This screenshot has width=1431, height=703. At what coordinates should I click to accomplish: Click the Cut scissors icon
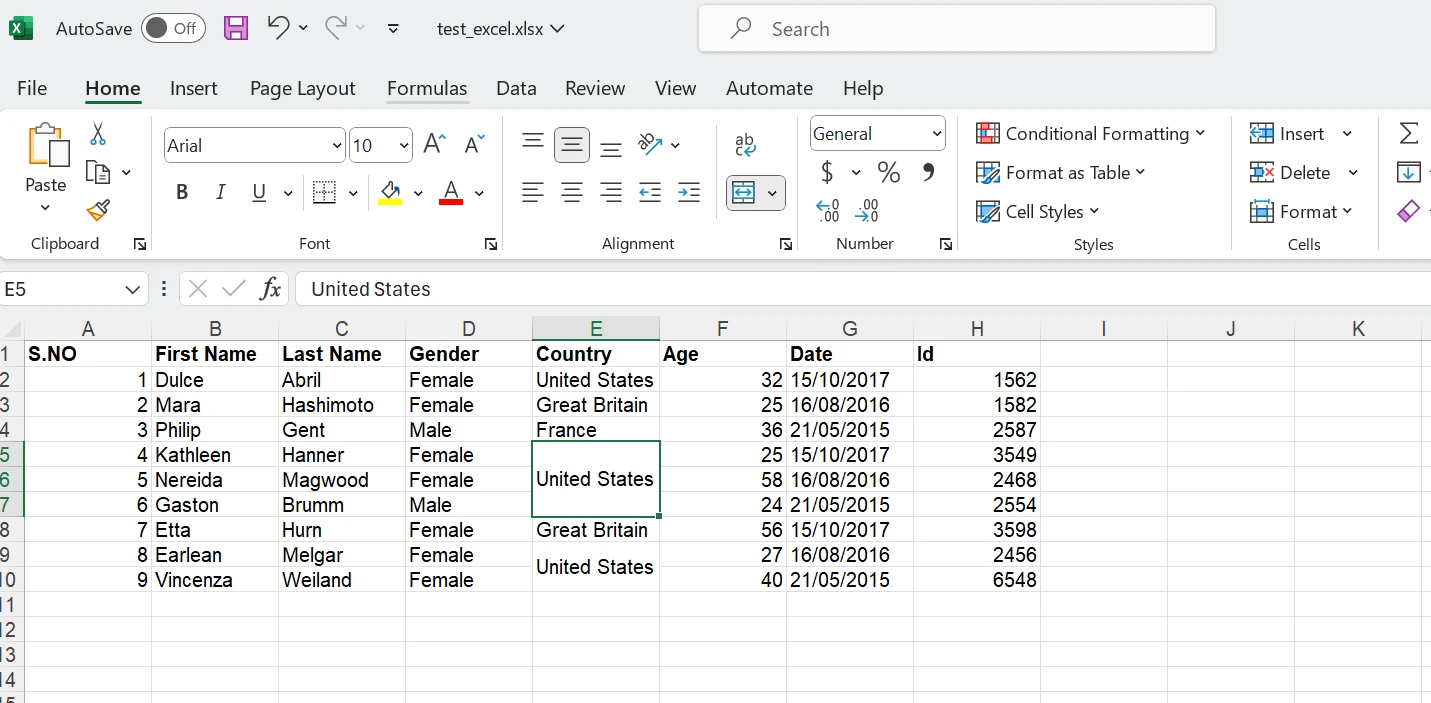coord(98,134)
